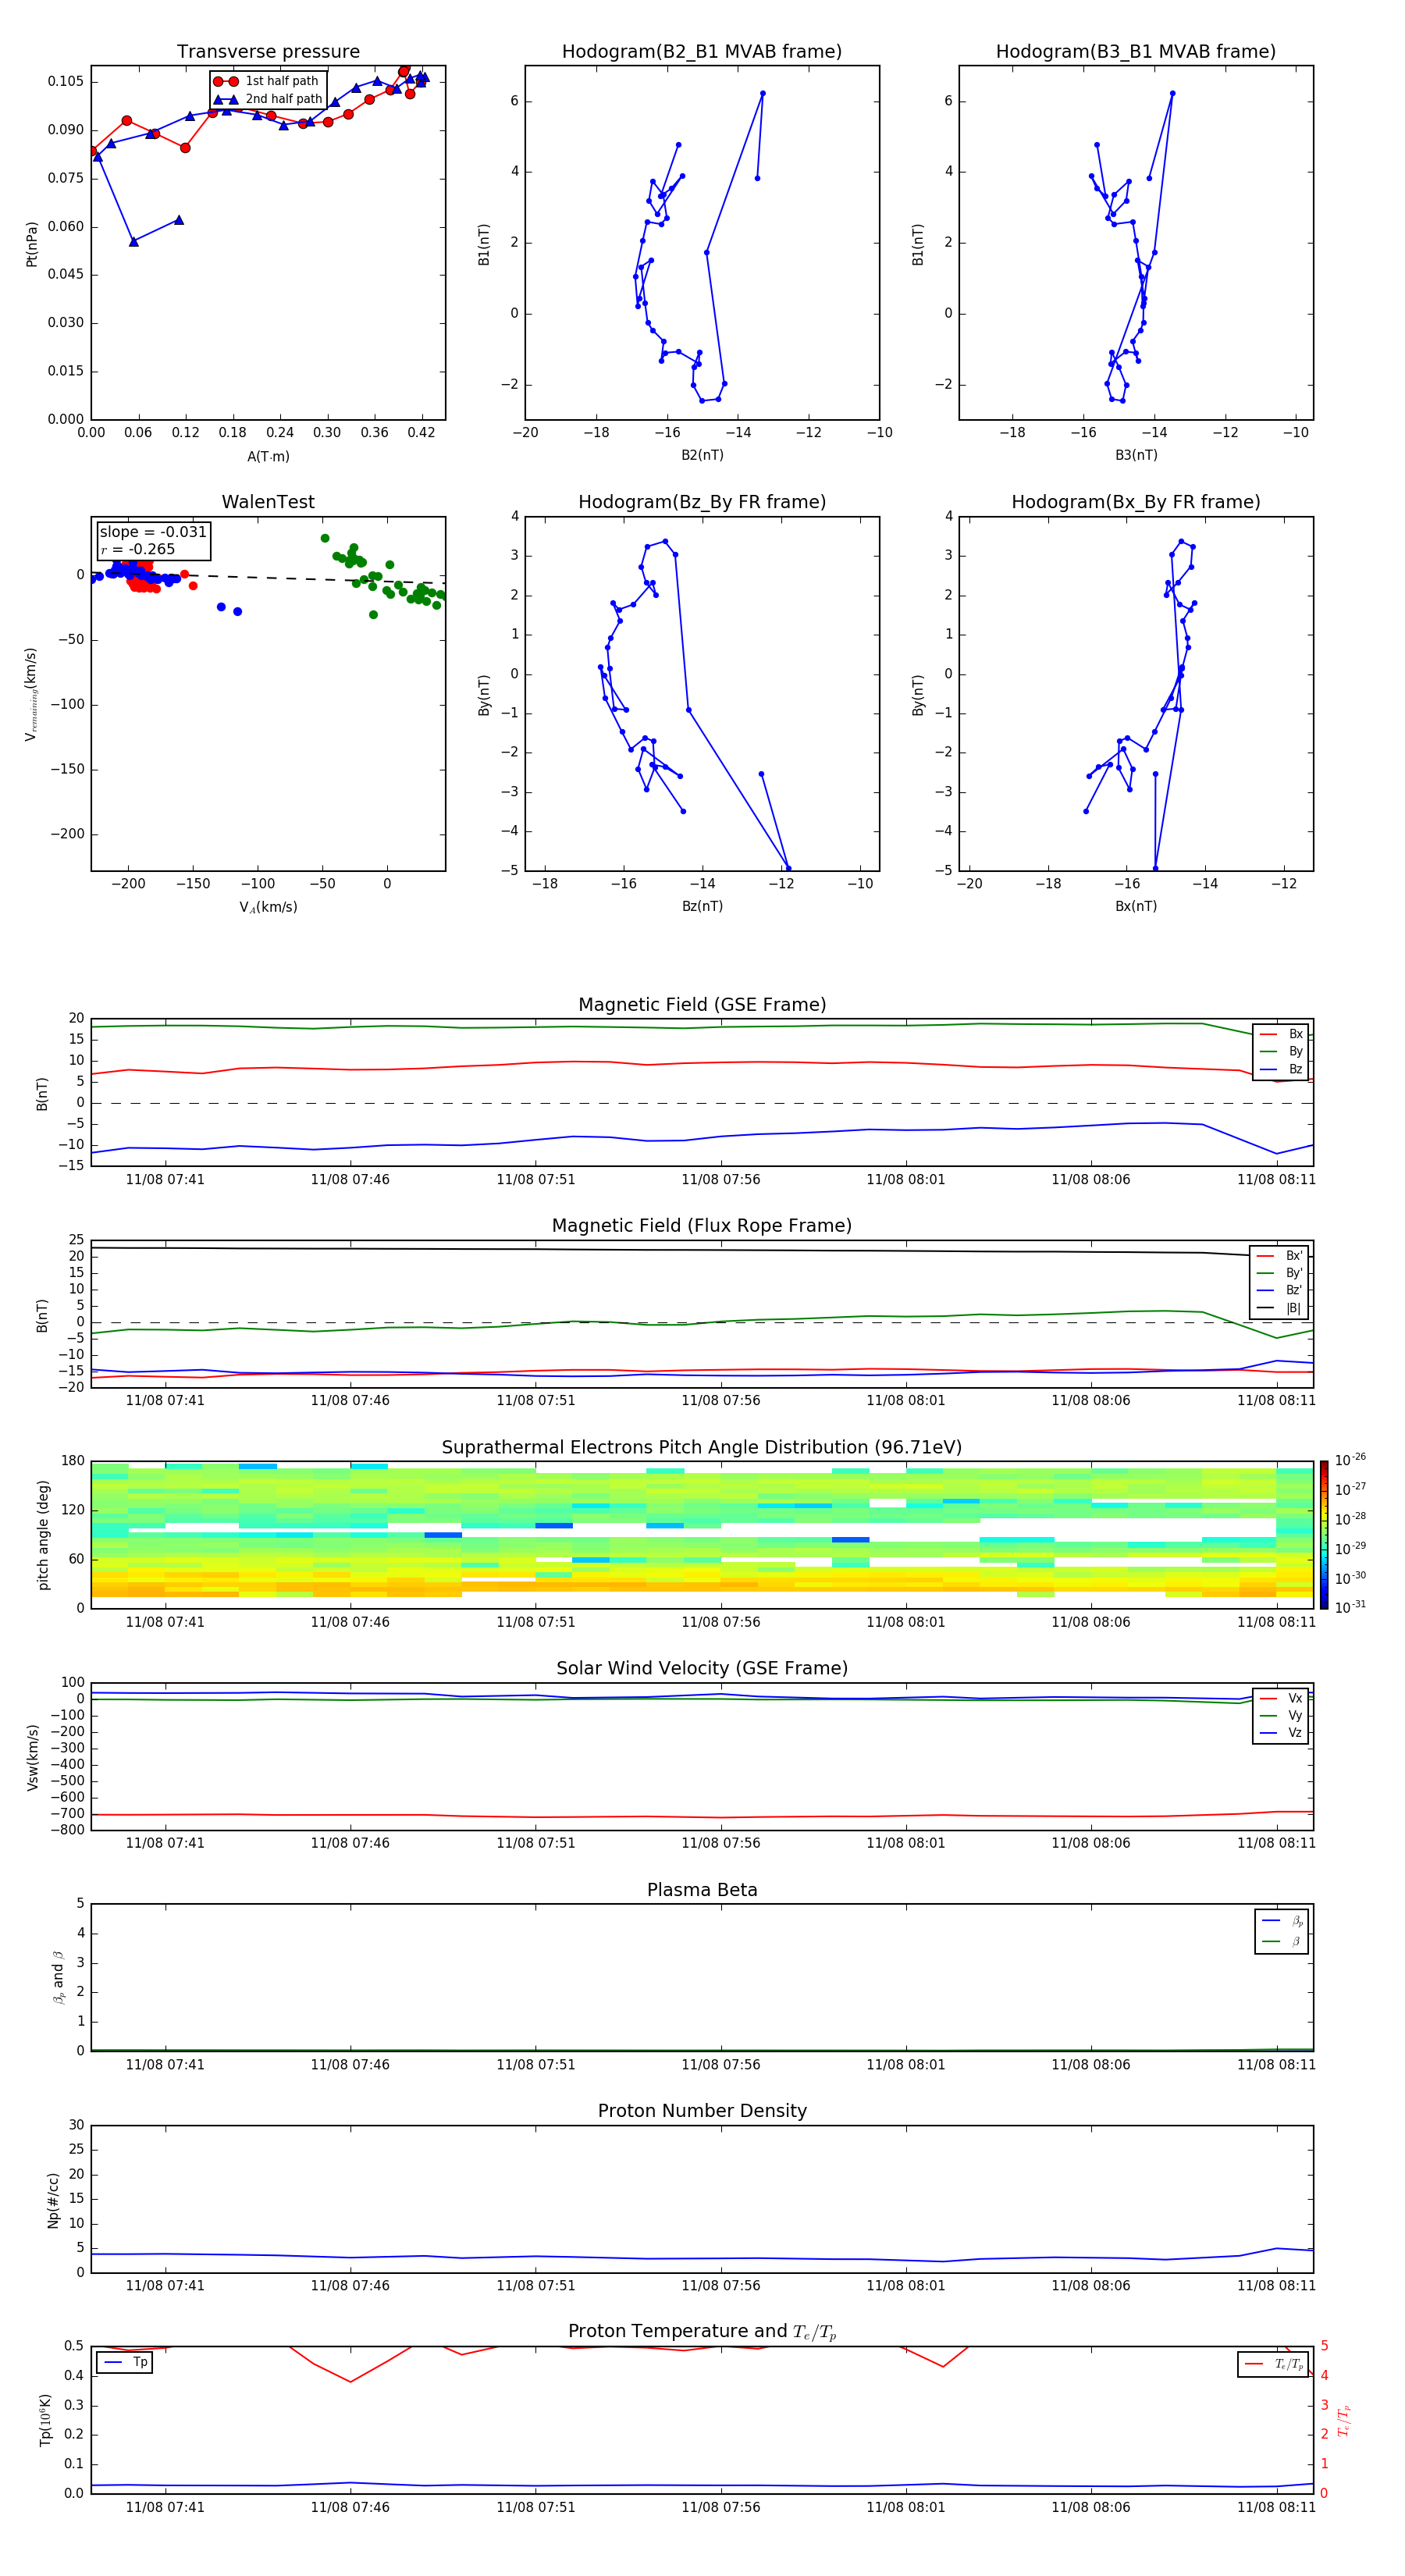
Task: Select the red Te/Tp right-axis label
Action: click(x=1343, y=2420)
